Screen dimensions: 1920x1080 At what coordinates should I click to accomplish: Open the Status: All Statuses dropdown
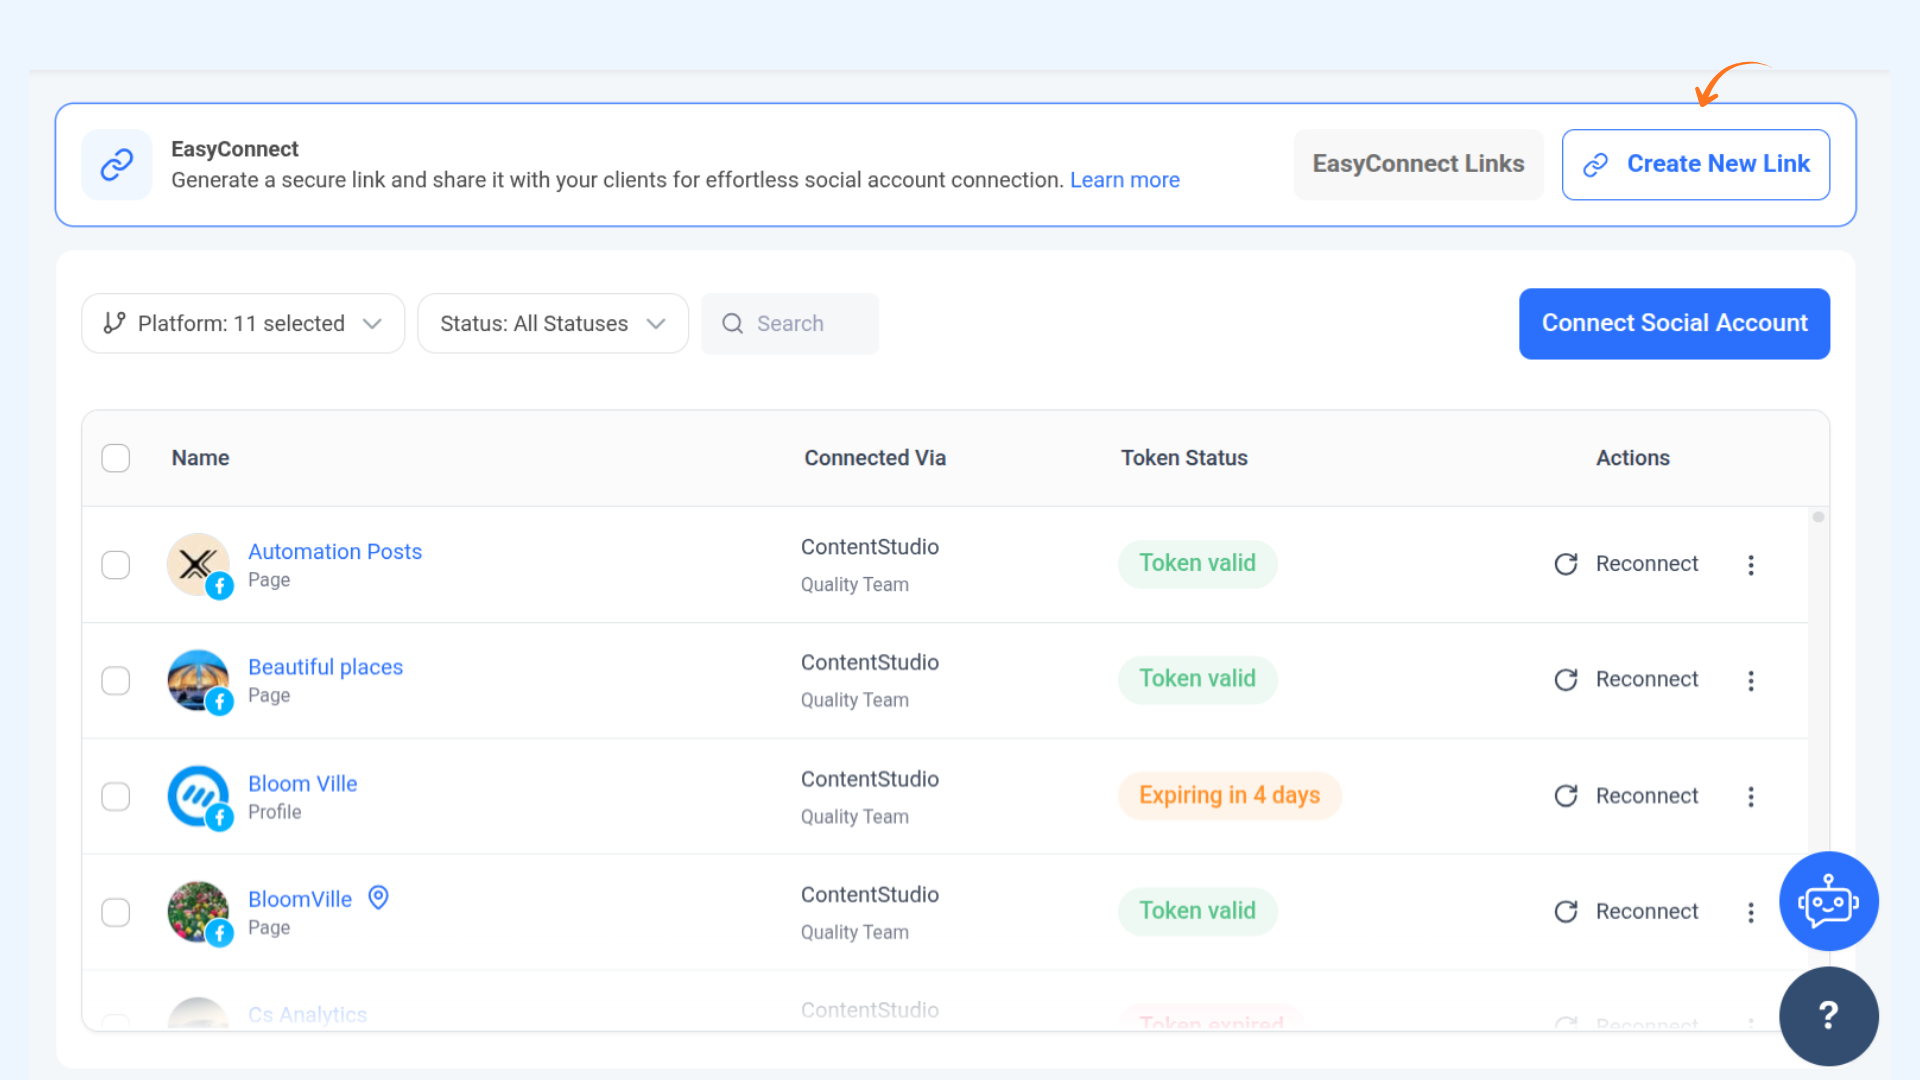tap(552, 323)
